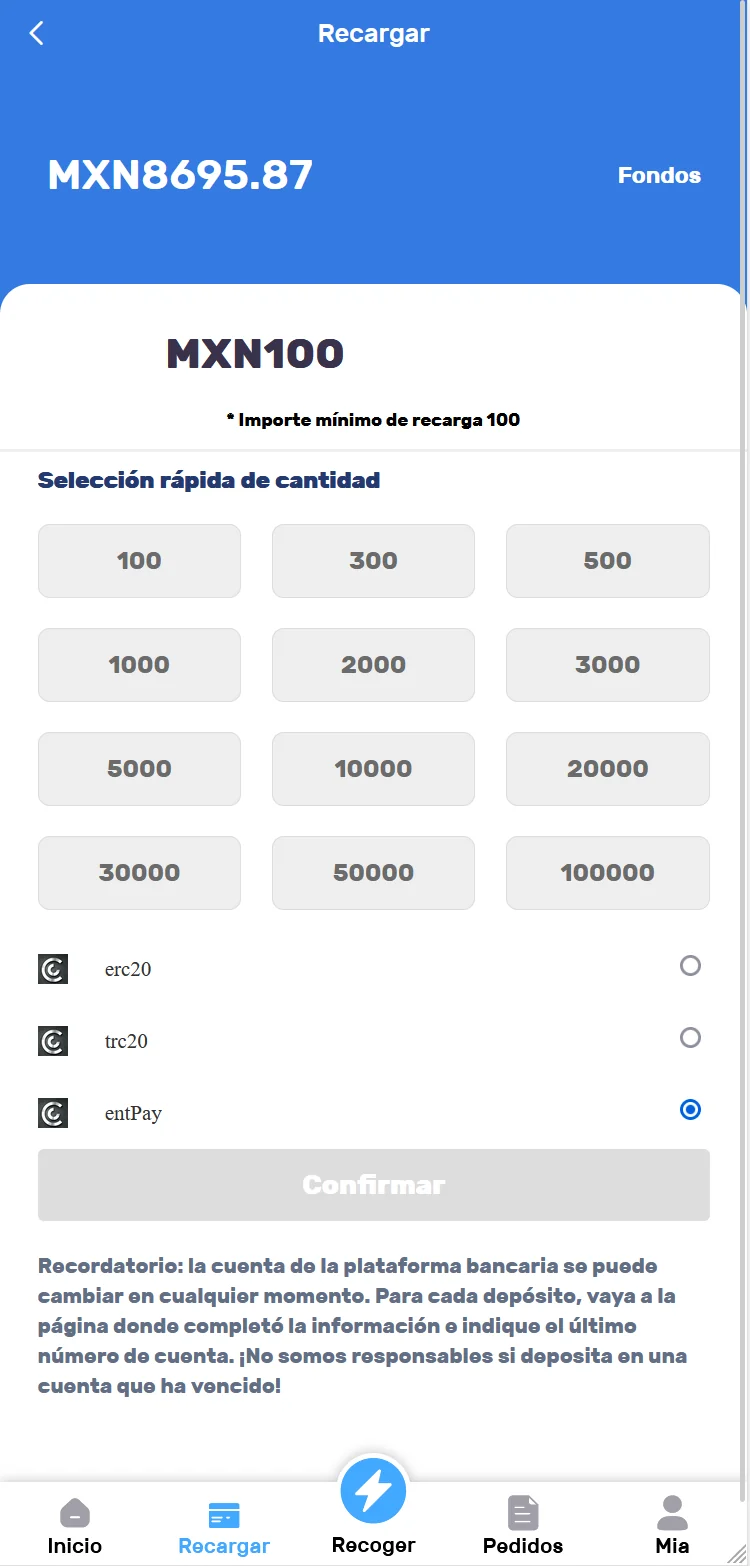
Task: Select the trc20 radio button
Action: point(690,1038)
